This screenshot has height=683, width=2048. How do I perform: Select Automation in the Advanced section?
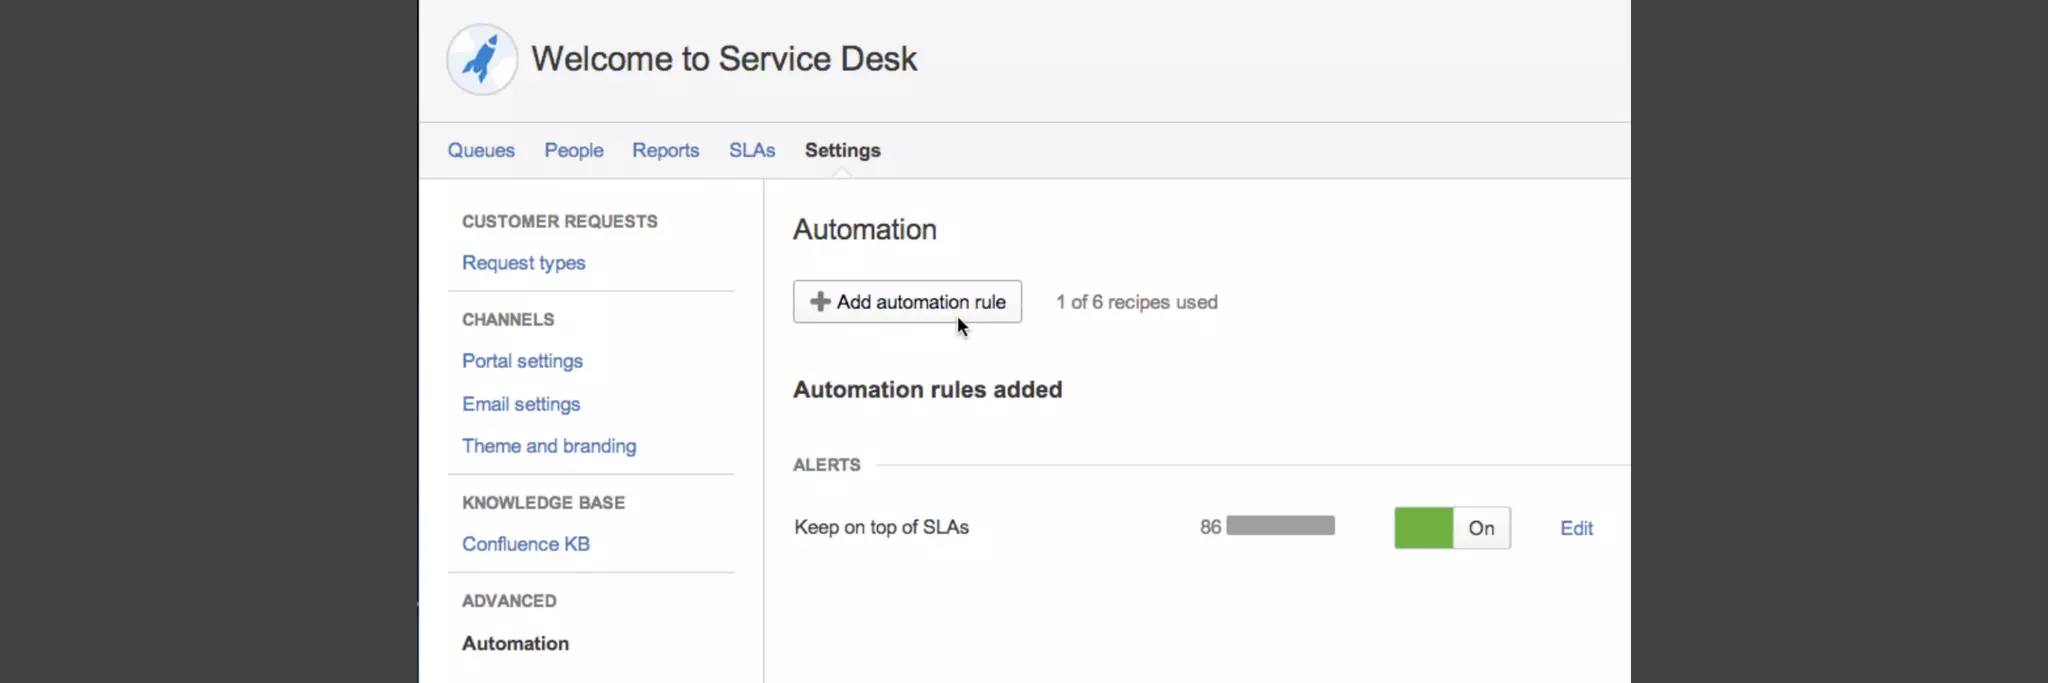tap(515, 643)
